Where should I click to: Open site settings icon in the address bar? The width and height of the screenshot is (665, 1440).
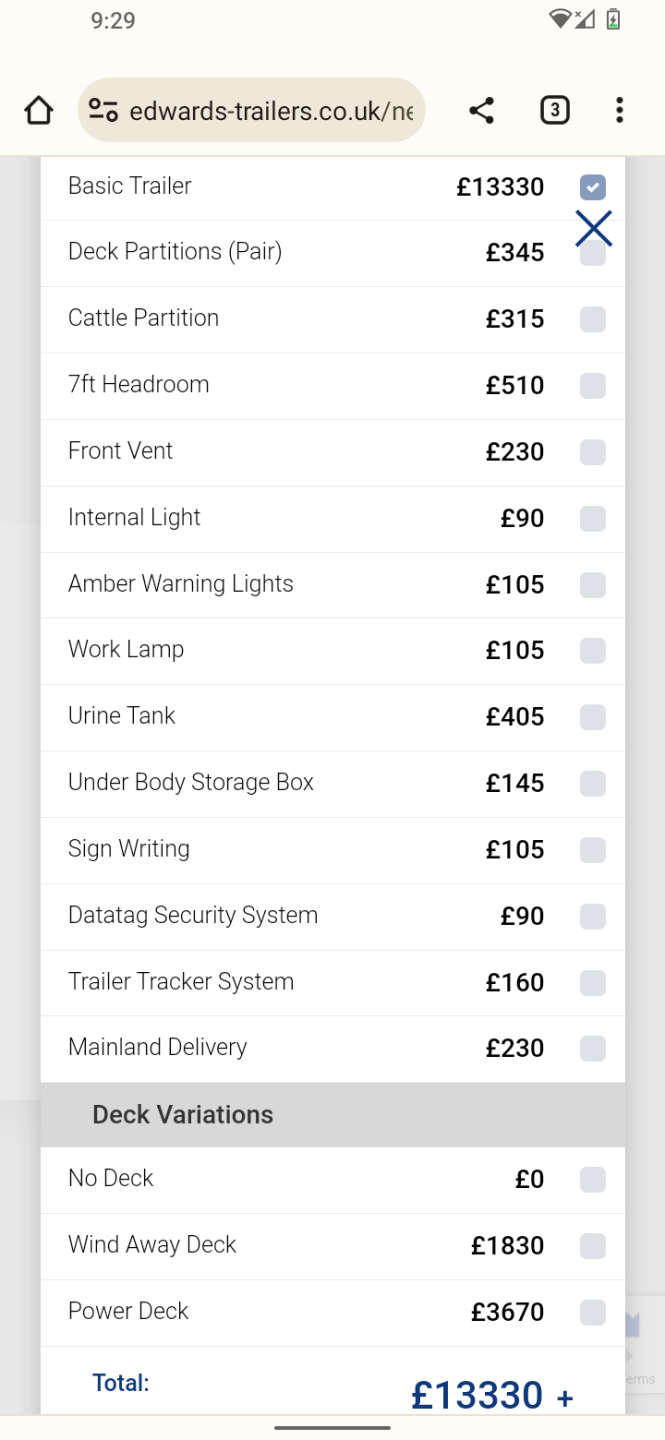tap(103, 110)
